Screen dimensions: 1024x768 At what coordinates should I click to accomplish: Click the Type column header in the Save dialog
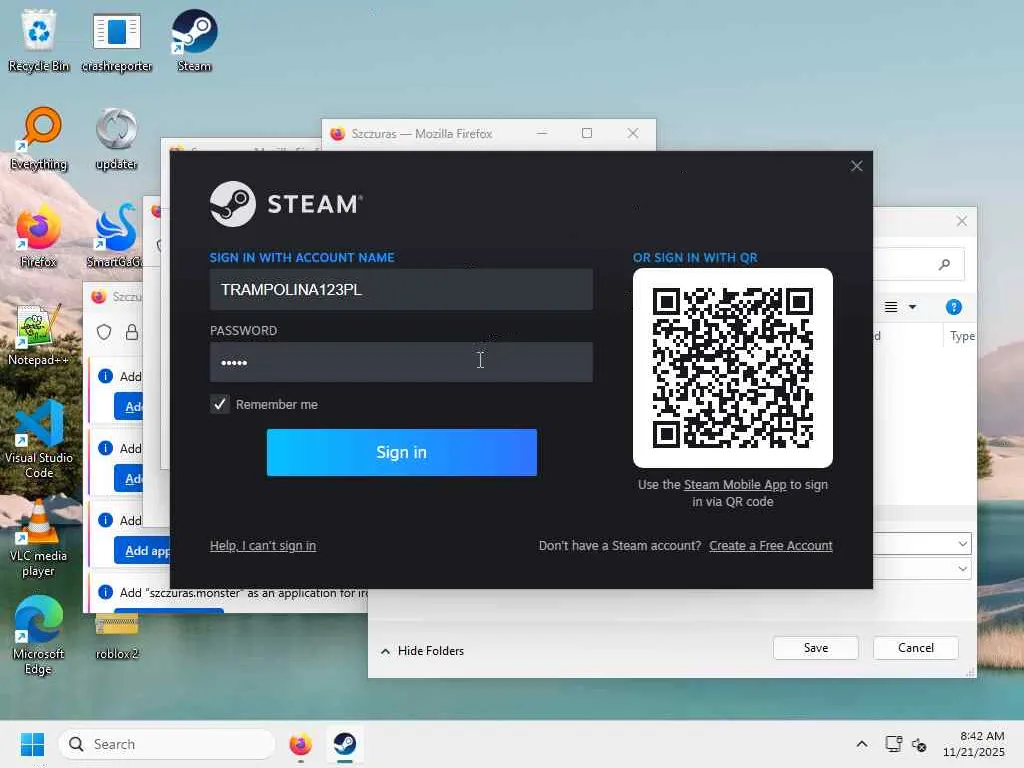coord(961,336)
